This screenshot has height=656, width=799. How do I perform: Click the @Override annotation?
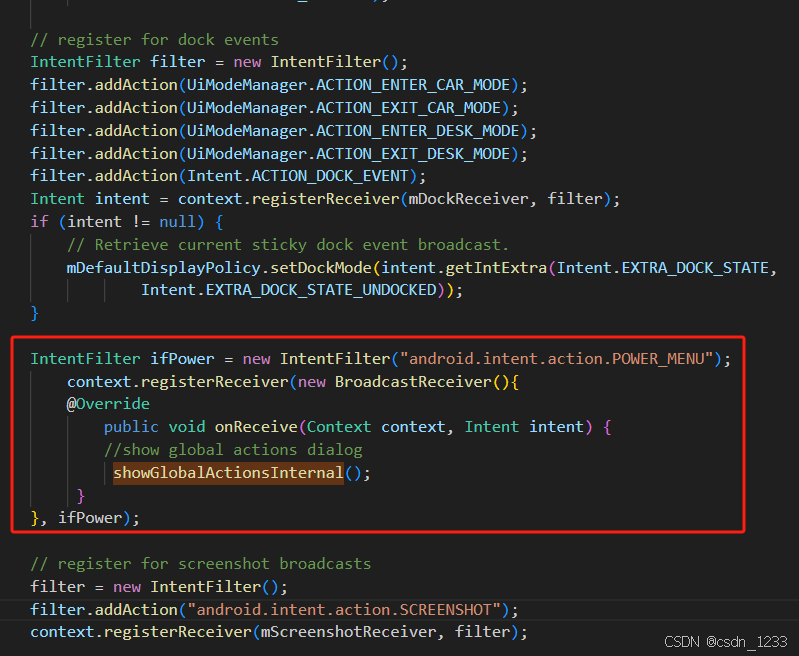tap(108, 404)
